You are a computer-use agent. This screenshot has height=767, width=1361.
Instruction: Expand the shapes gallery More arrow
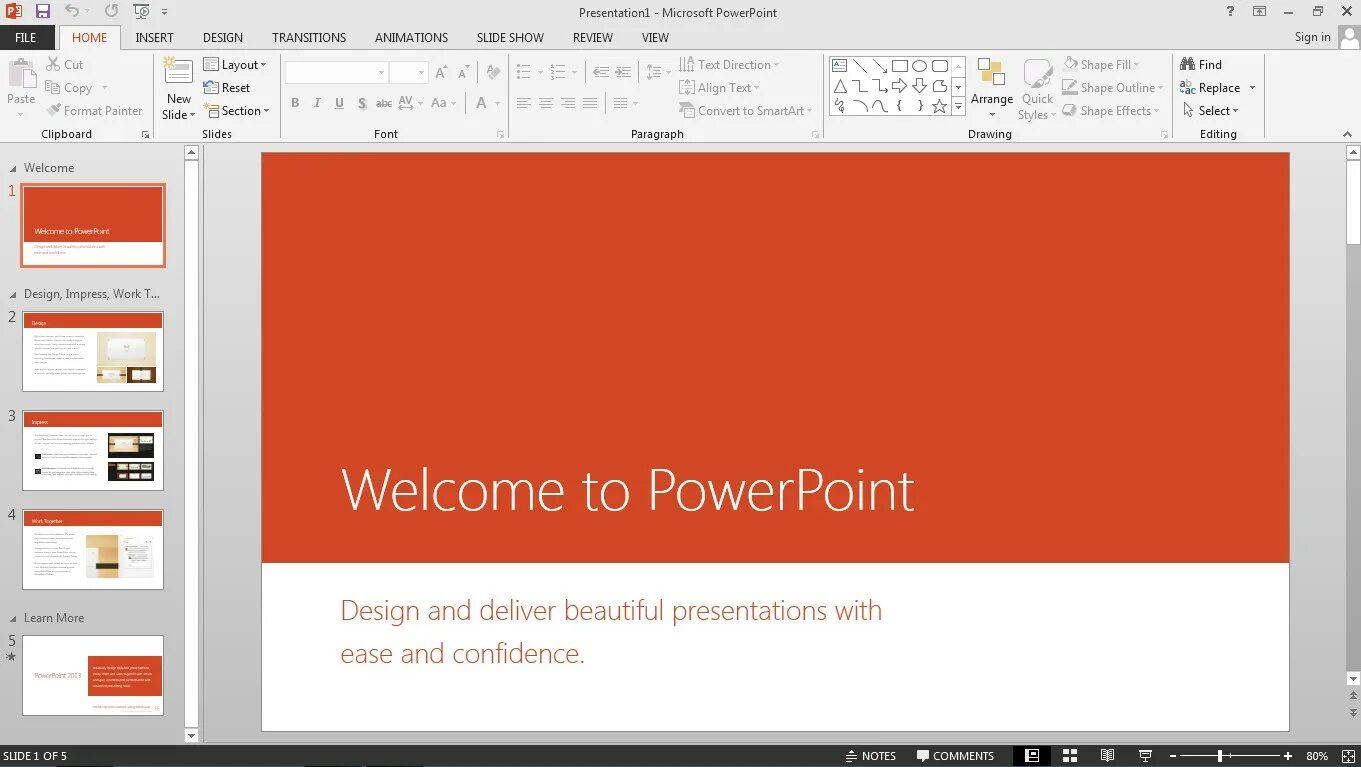958,106
